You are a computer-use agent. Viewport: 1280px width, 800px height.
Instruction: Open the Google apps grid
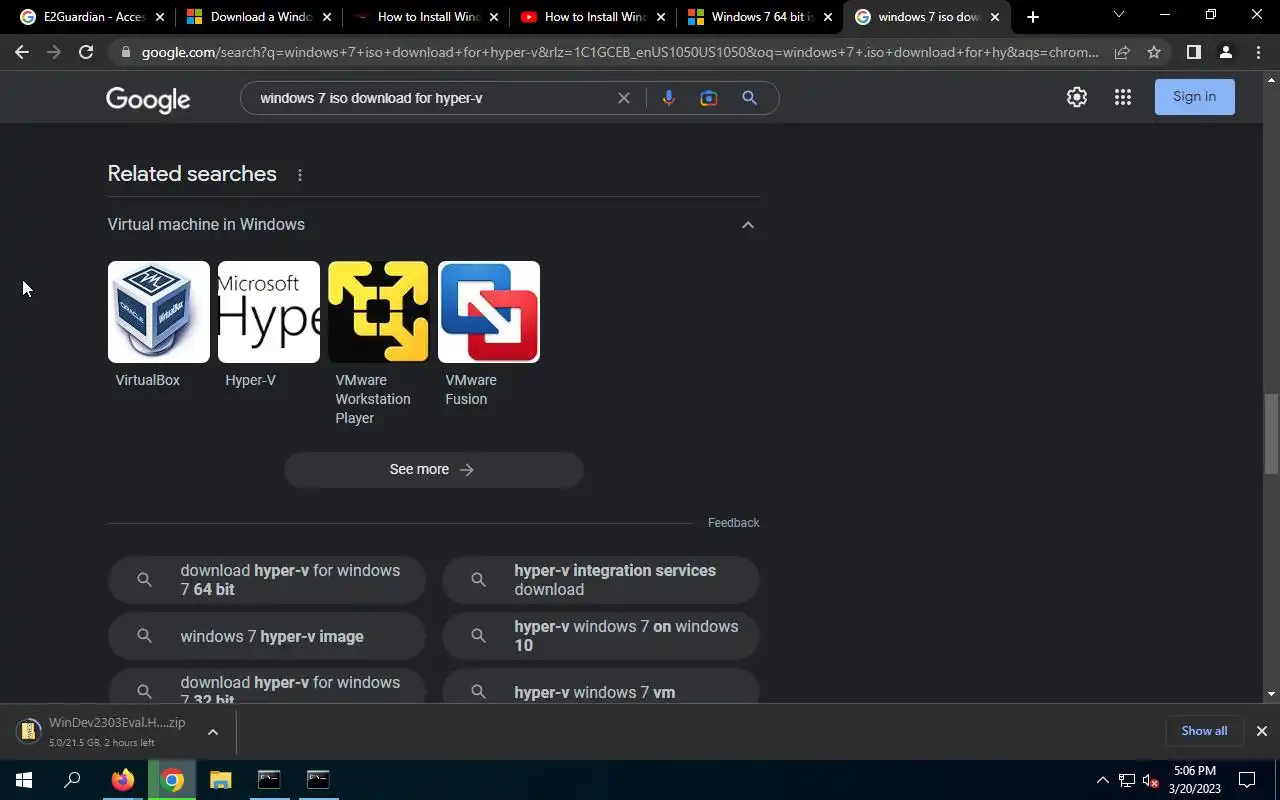pyautogui.click(x=1123, y=97)
